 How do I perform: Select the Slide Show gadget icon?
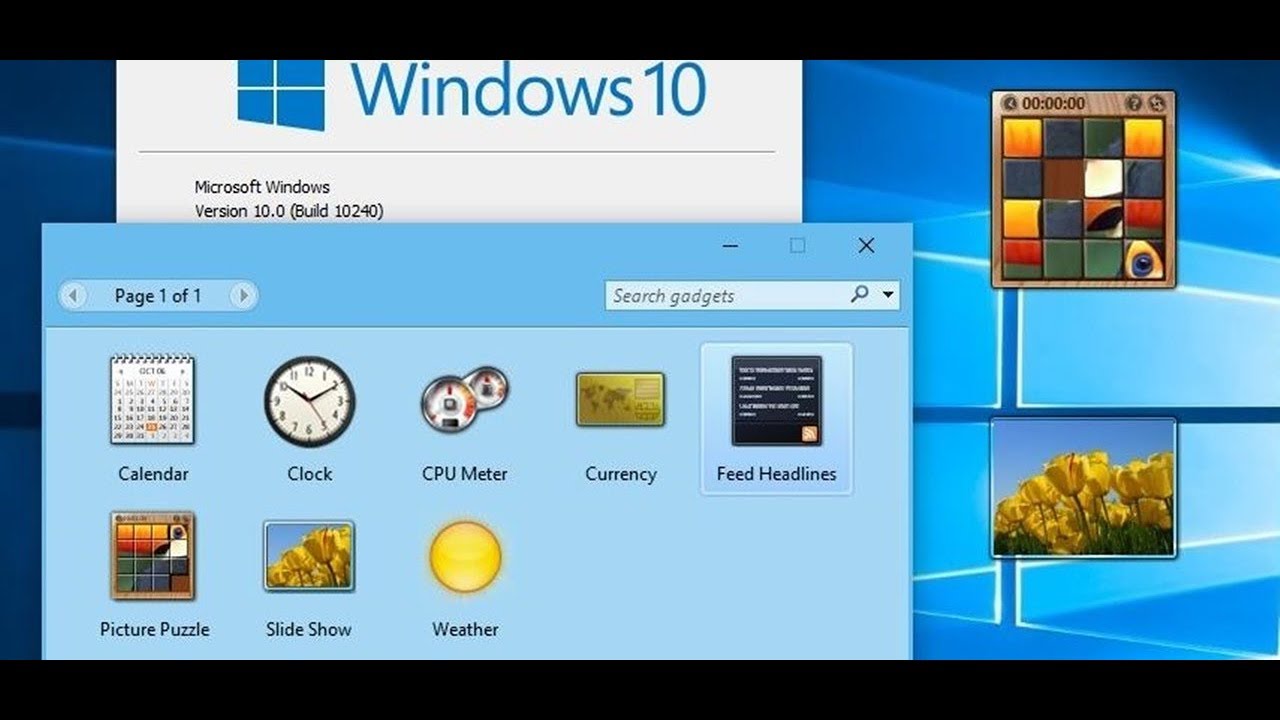tap(309, 555)
